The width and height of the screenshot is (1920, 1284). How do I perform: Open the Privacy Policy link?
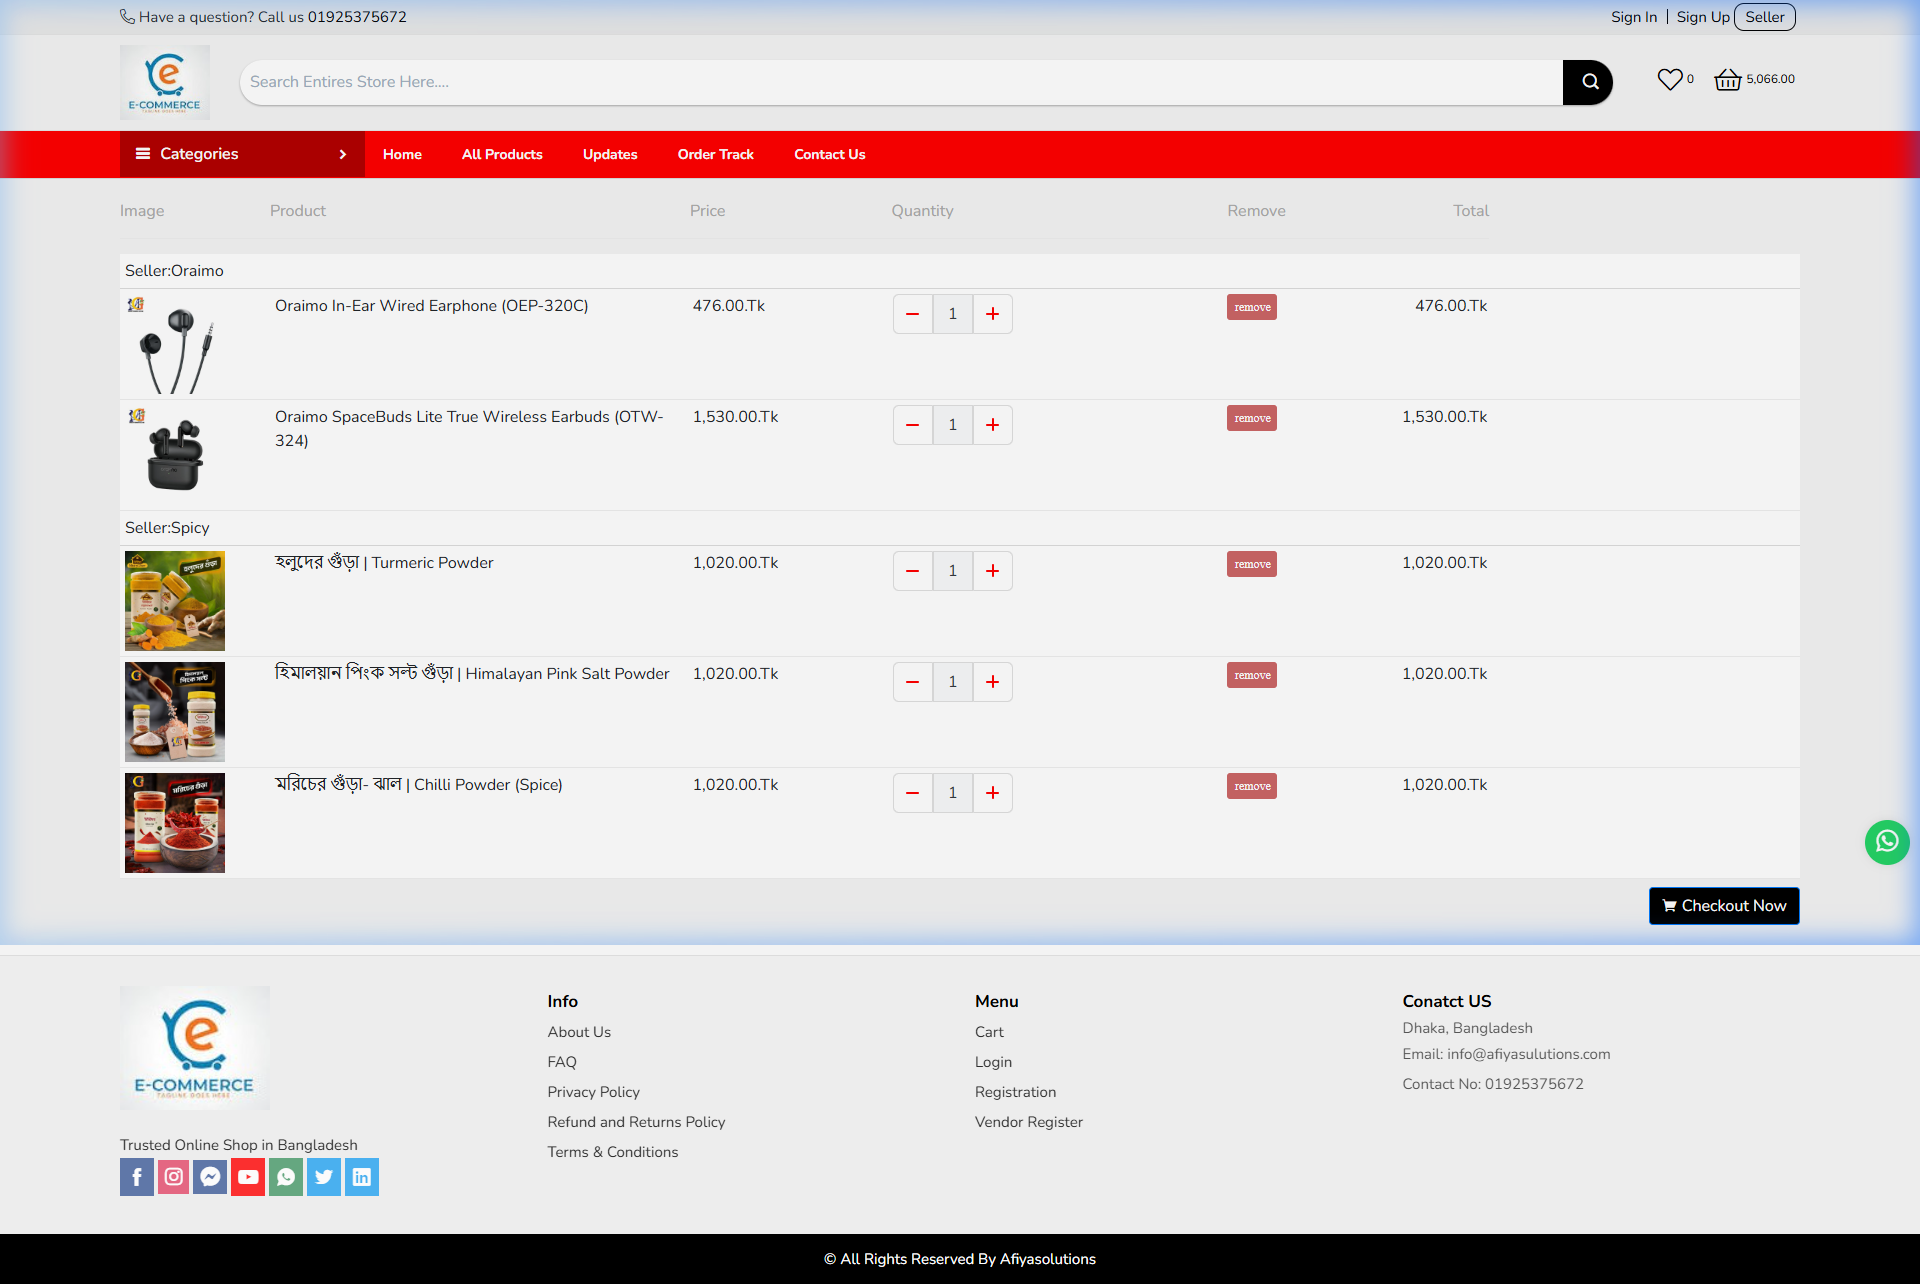[593, 1091]
